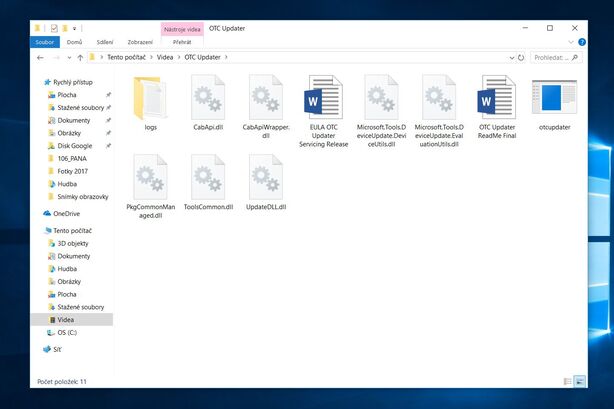Open the Domů ribbon tab

pyautogui.click(x=74, y=42)
